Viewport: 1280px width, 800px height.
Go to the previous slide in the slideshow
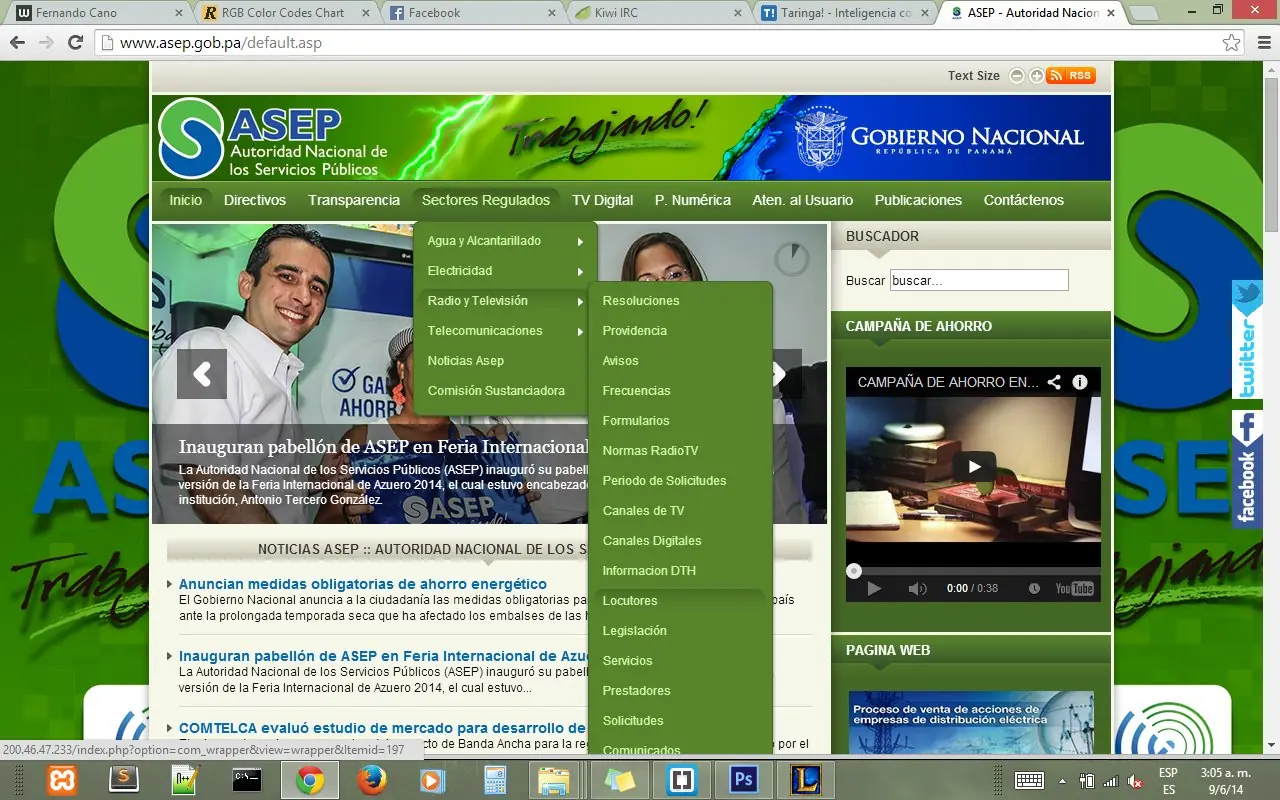[202, 374]
